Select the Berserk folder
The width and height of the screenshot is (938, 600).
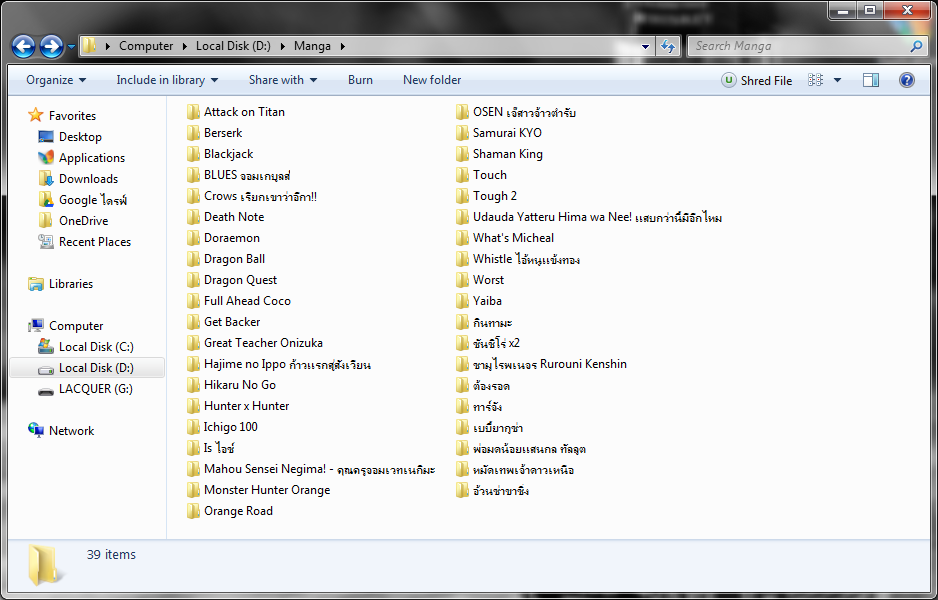(x=214, y=133)
